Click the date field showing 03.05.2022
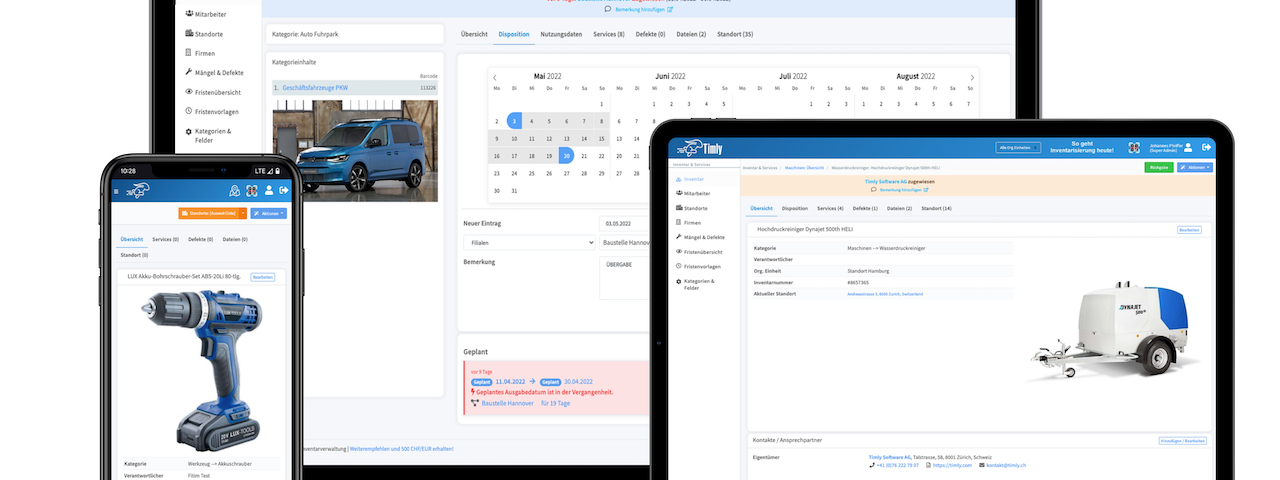 coord(625,224)
